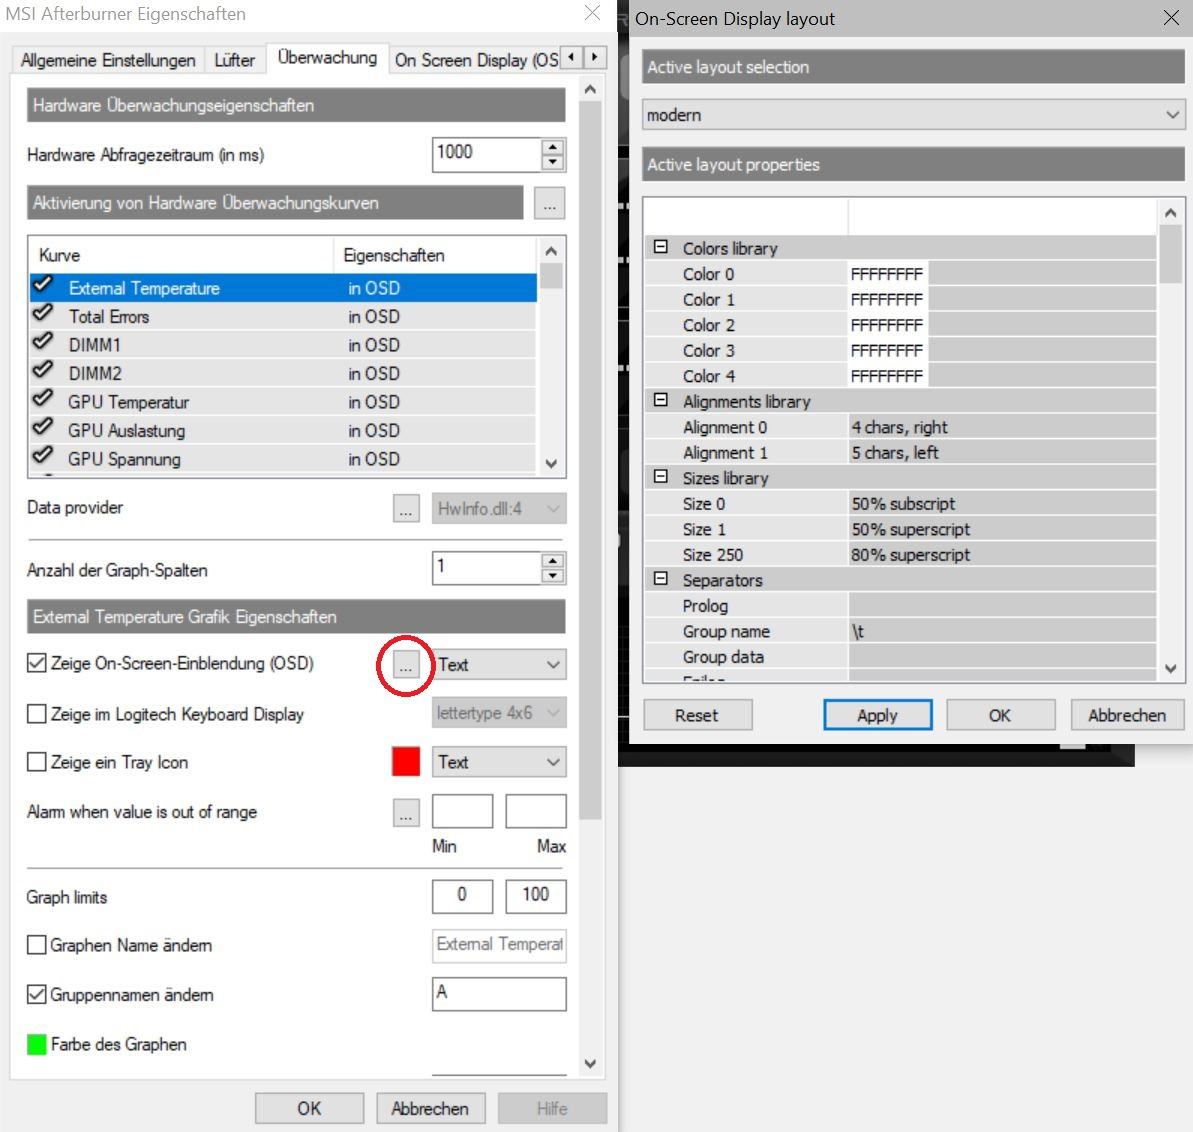1193x1132 pixels.
Task: Select the Group name value cell
Action: point(1002,631)
